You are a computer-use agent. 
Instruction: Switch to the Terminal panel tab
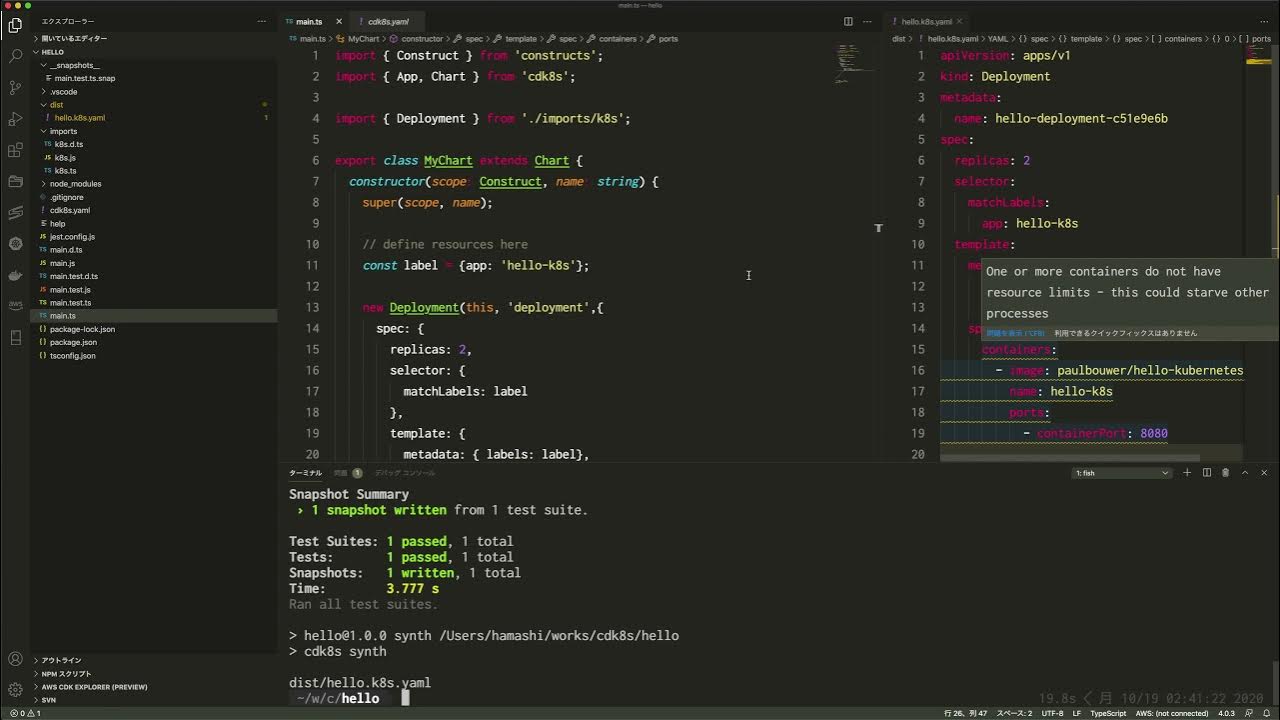click(x=305, y=473)
